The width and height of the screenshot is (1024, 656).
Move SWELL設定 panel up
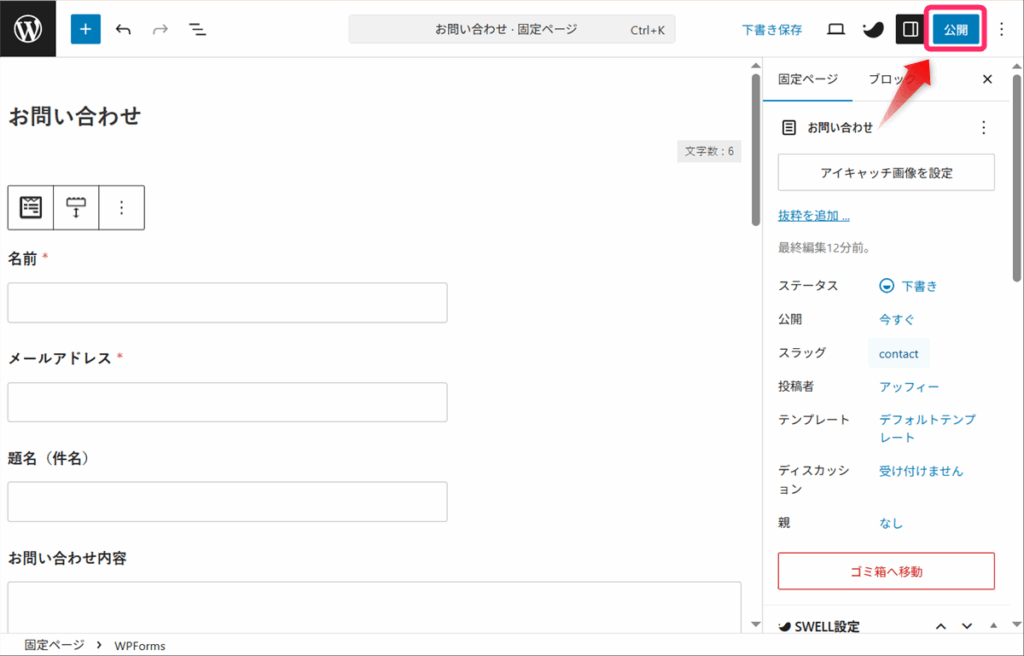pyautogui.click(x=941, y=627)
